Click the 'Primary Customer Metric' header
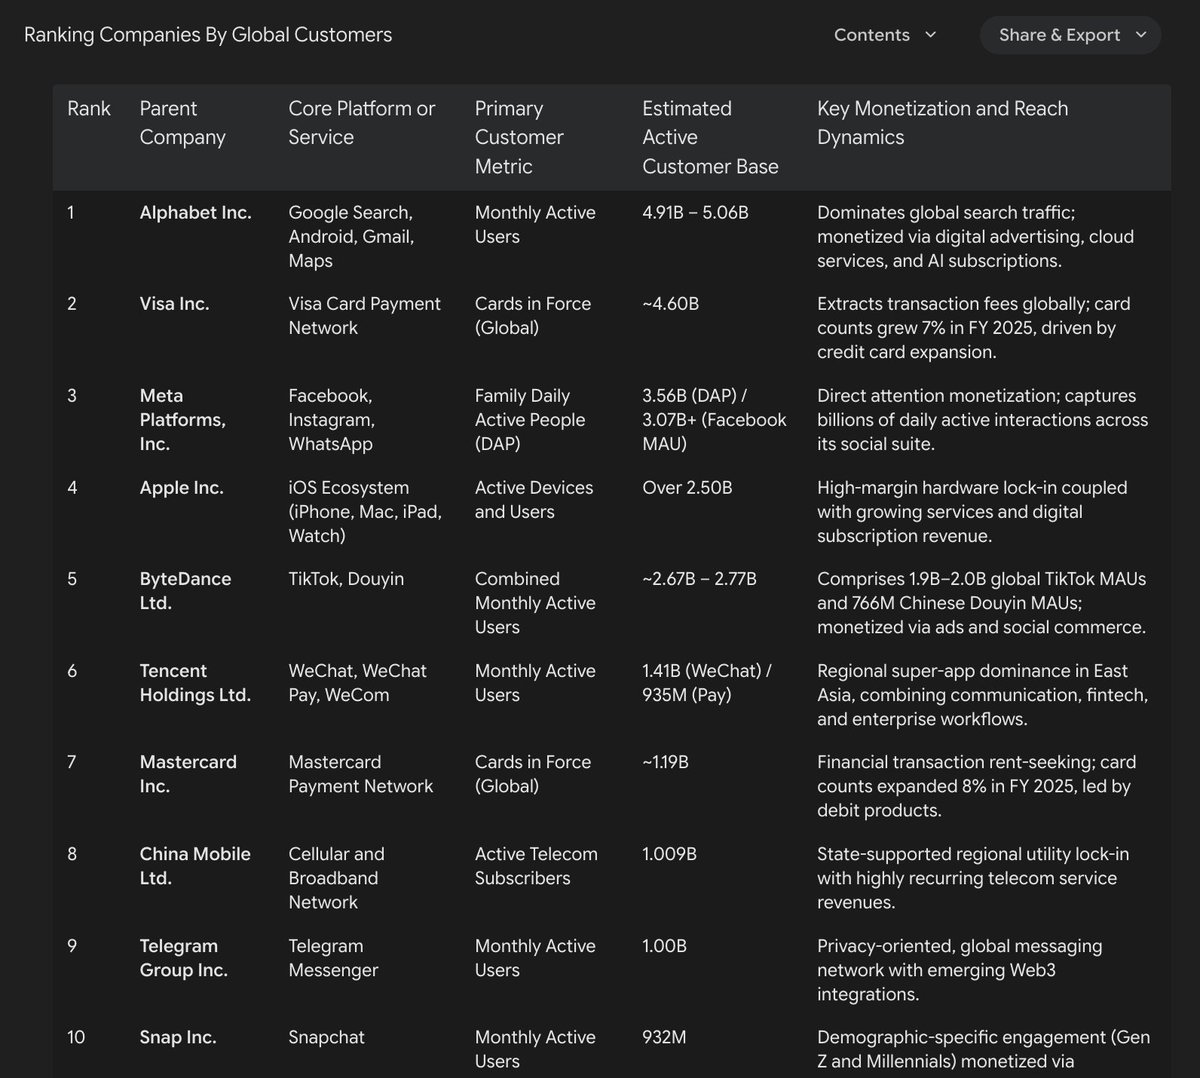 (x=519, y=137)
